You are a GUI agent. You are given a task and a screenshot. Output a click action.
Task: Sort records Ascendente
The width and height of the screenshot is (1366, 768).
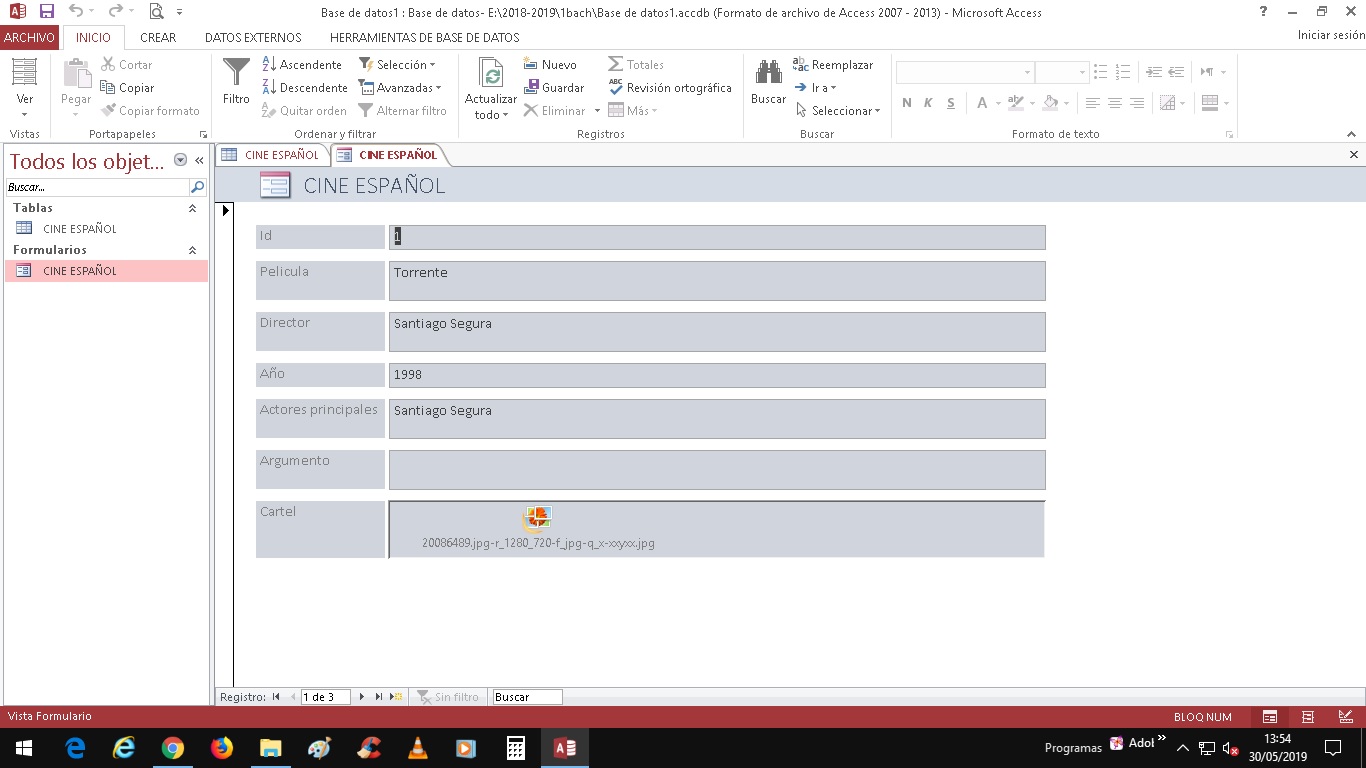click(x=302, y=64)
